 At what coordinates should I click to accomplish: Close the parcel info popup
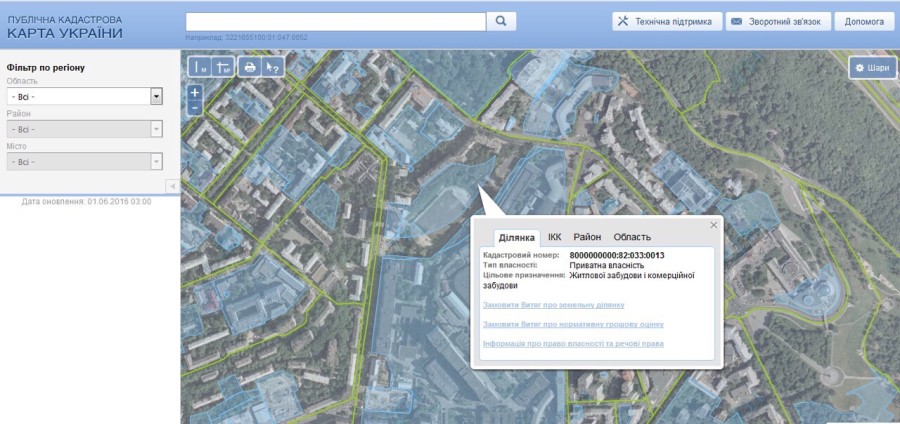pos(713,225)
